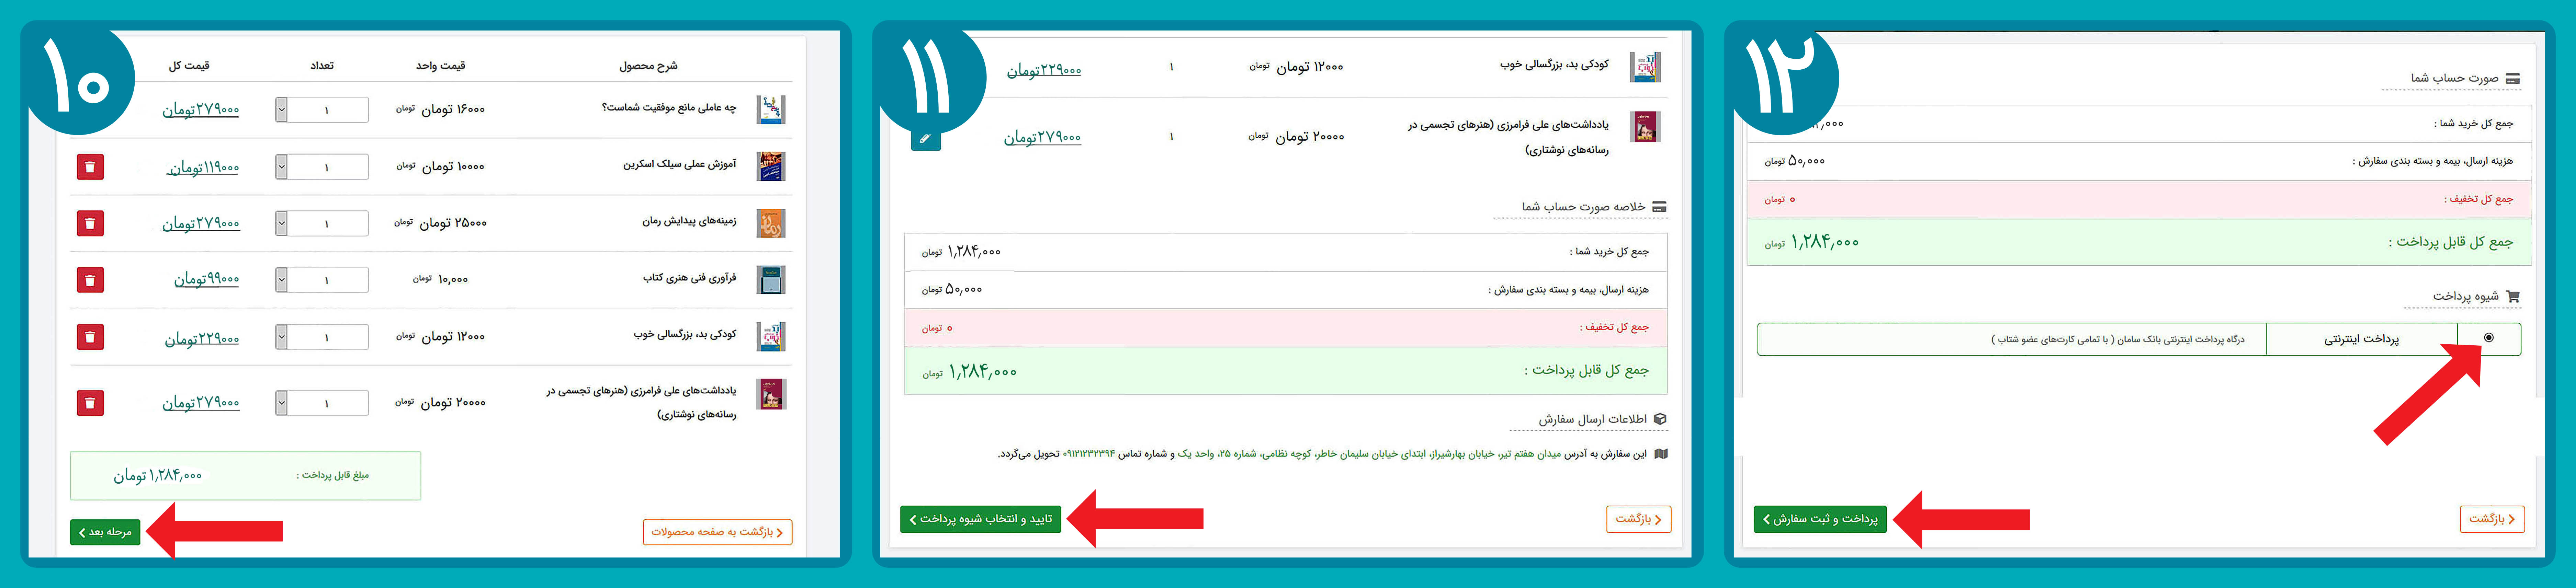2576x588 pixels.
Task: Click هزینه ارسال، بیمه label in step 12
Action: 2433,161
